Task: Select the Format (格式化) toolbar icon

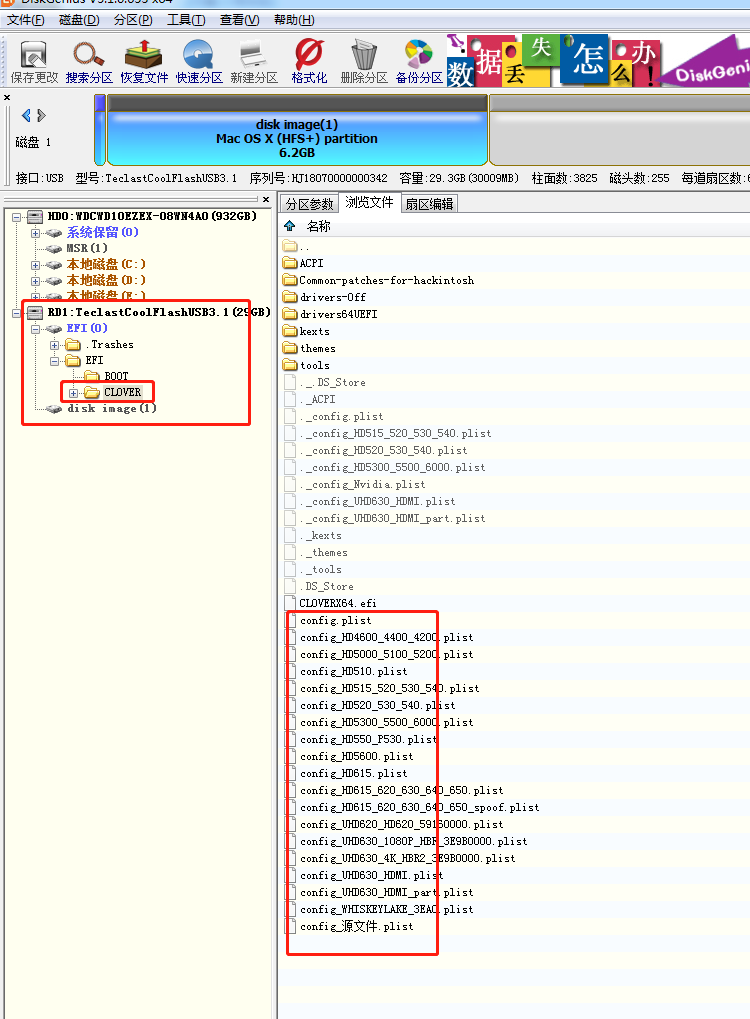Action: tap(309, 62)
